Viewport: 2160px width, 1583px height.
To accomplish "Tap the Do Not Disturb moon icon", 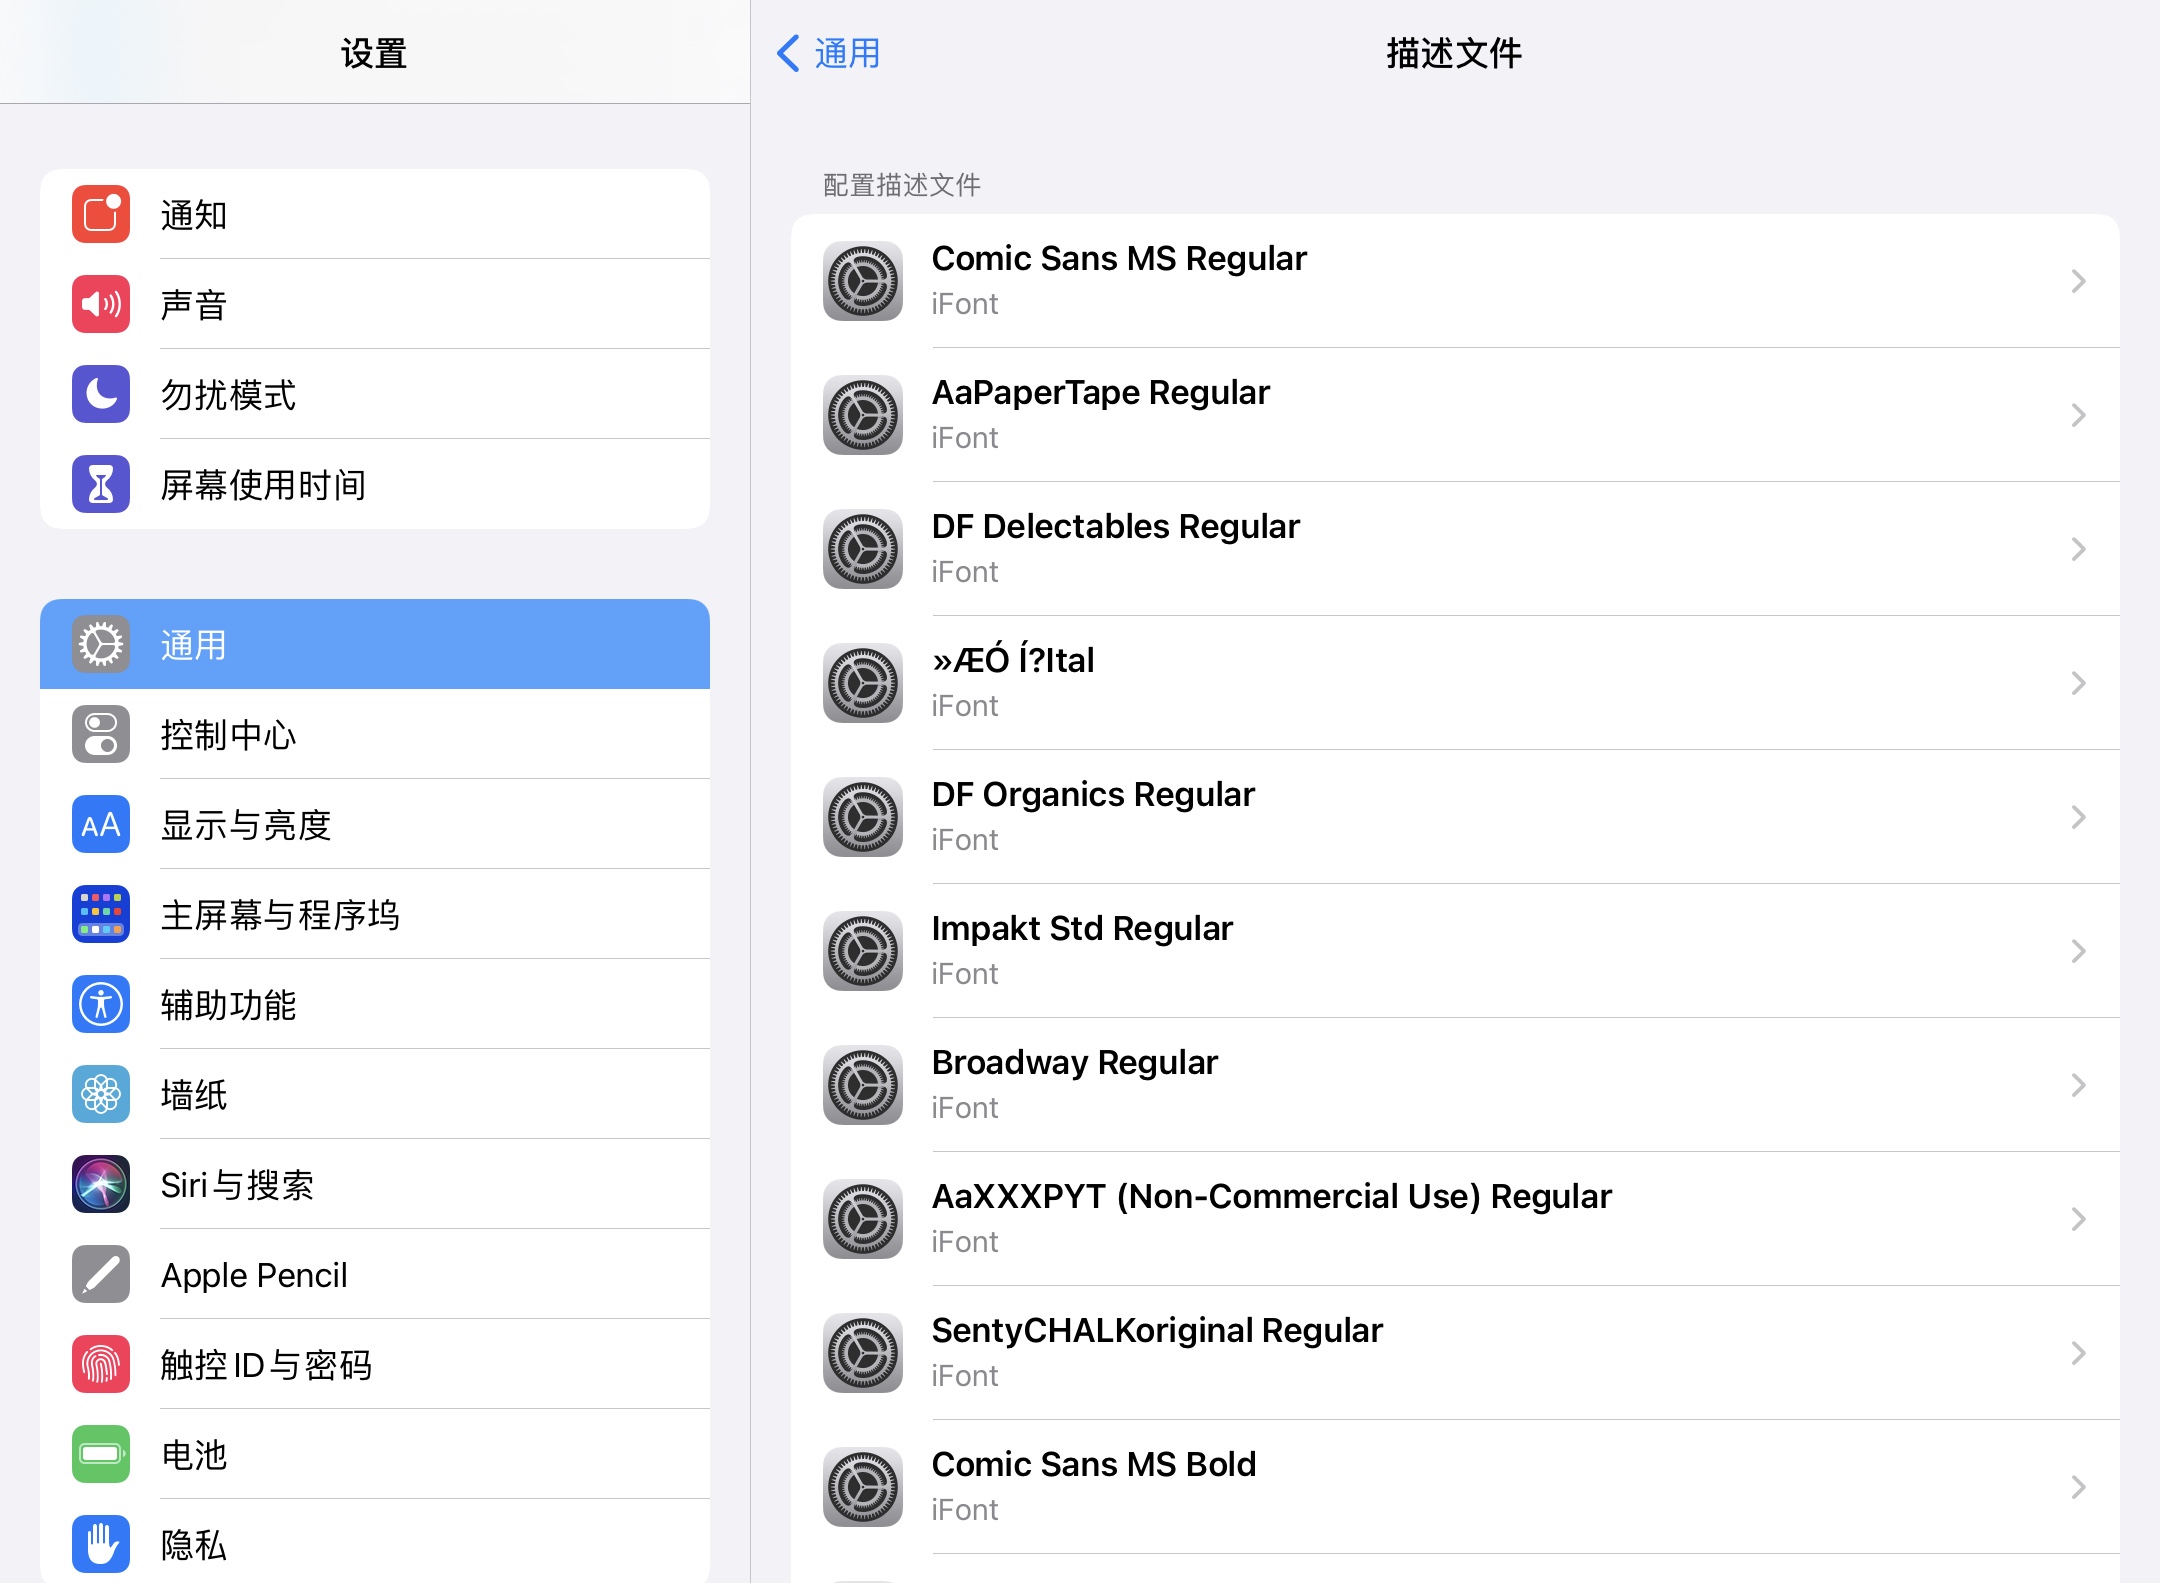I will [x=101, y=394].
